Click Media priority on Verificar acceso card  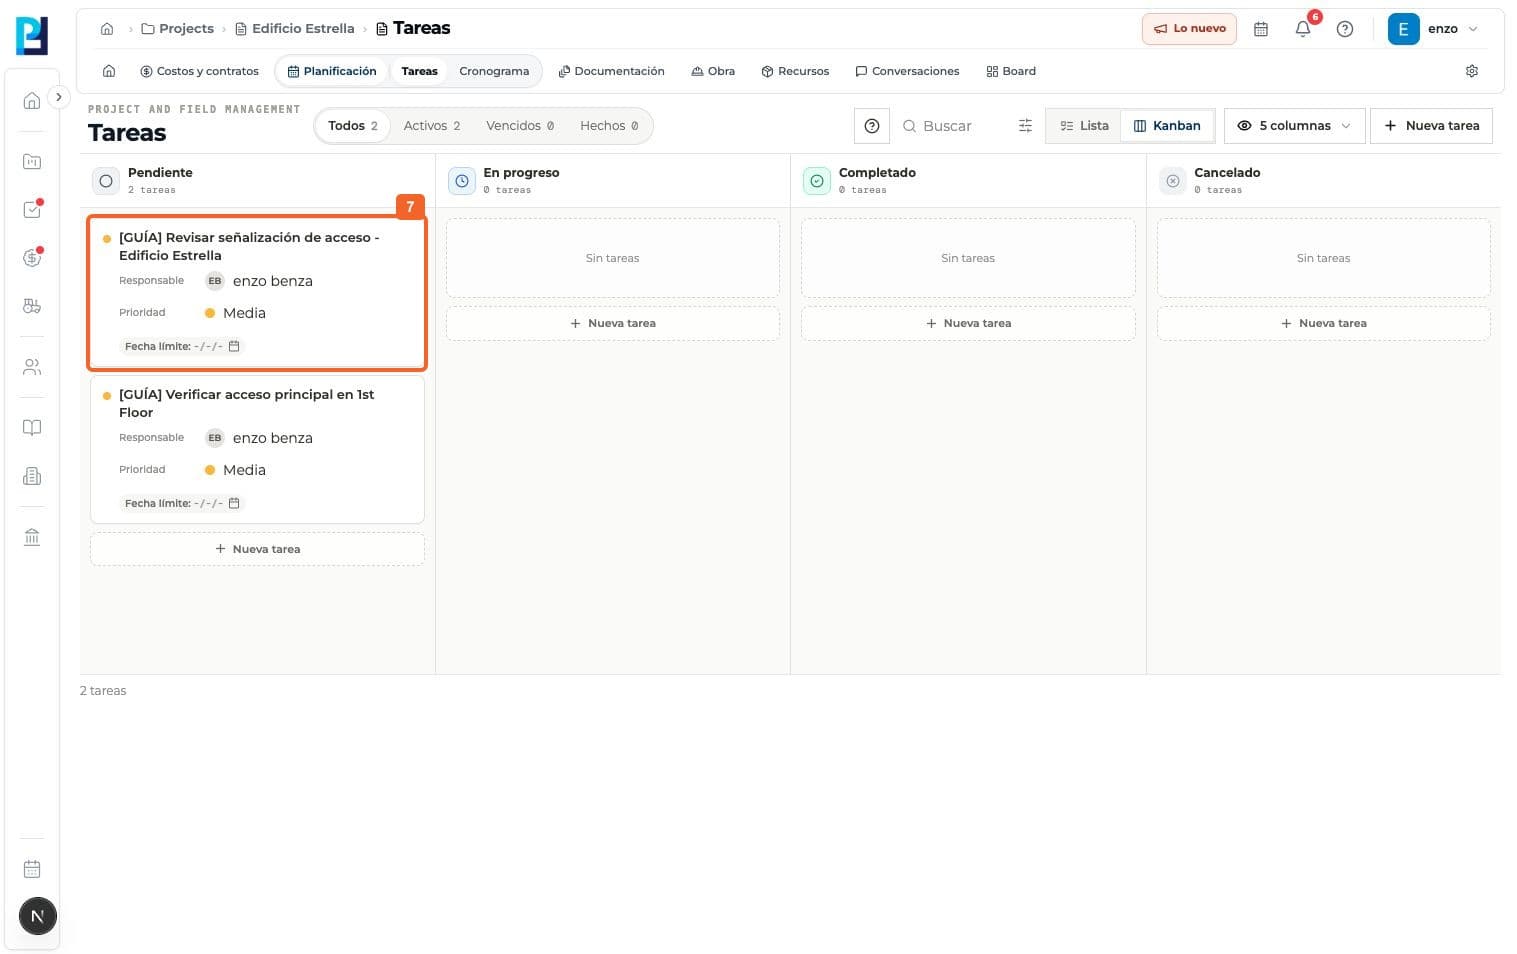pos(235,470)
